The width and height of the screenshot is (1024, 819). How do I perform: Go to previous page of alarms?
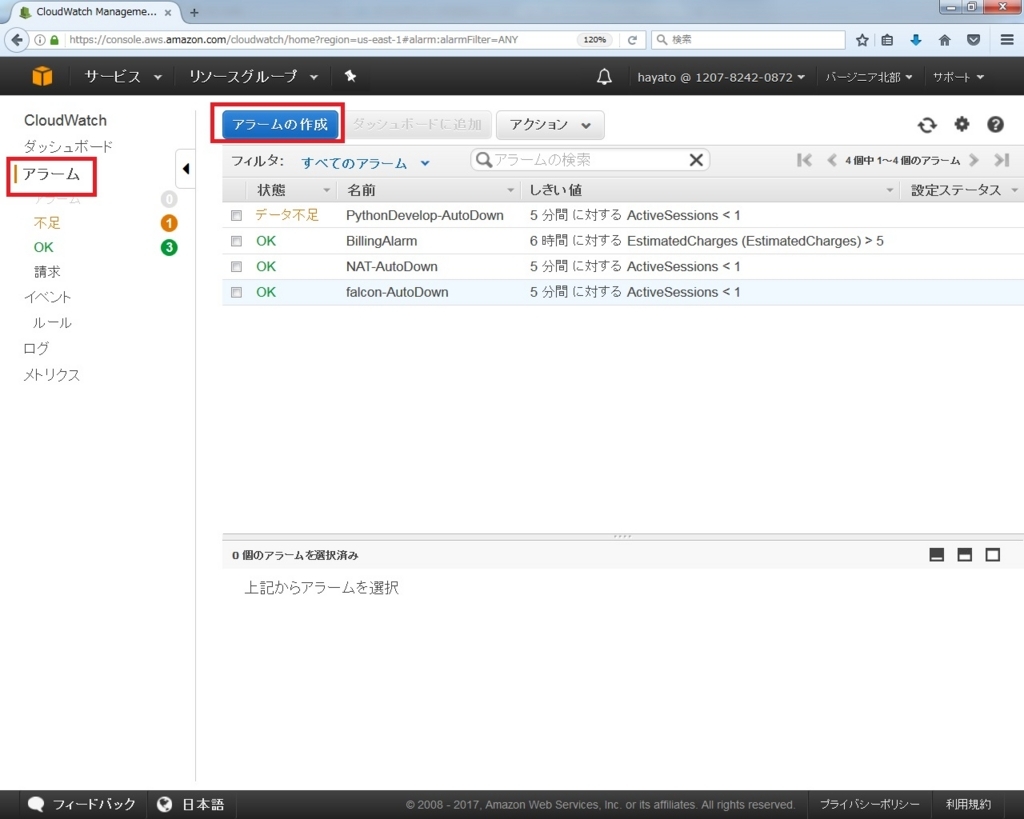[831, 160]
